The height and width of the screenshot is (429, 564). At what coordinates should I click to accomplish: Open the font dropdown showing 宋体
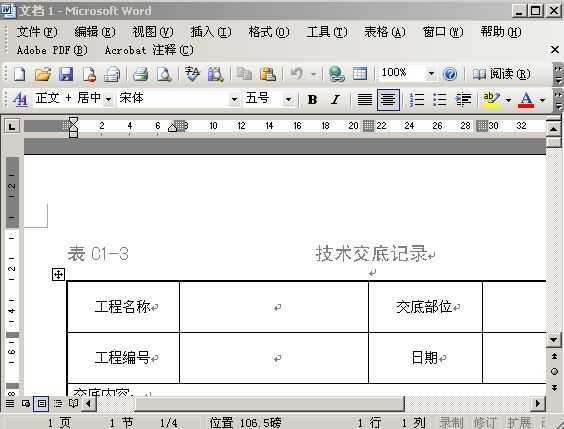tap(234, 99)
